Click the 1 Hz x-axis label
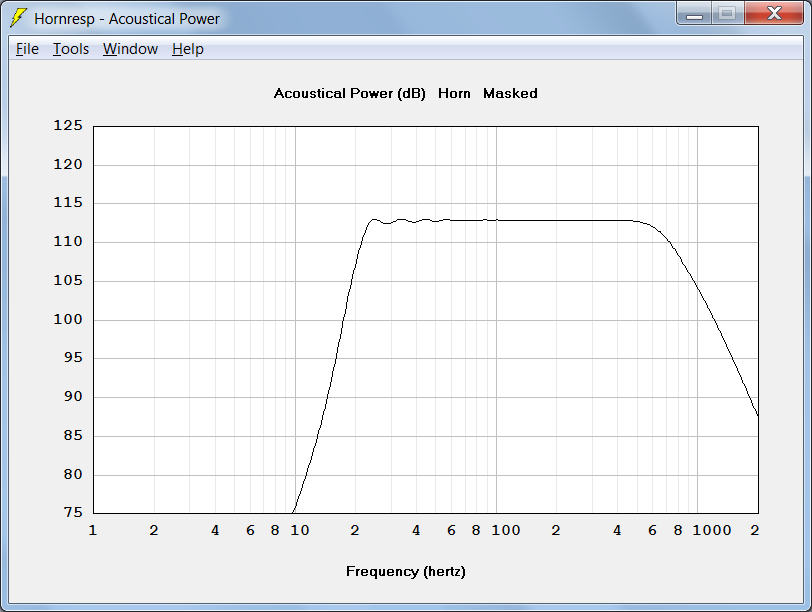This screenshot has width=812, height=612. click(x=93, y=530)
